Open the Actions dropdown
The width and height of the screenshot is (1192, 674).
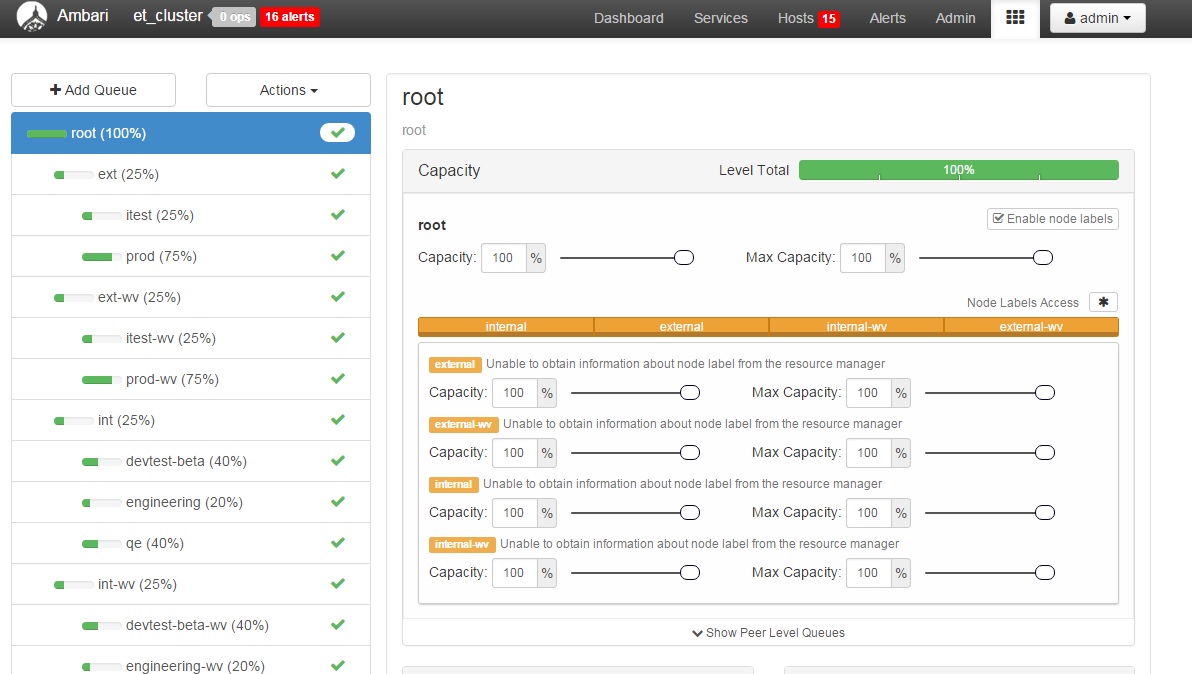(288, 90)
